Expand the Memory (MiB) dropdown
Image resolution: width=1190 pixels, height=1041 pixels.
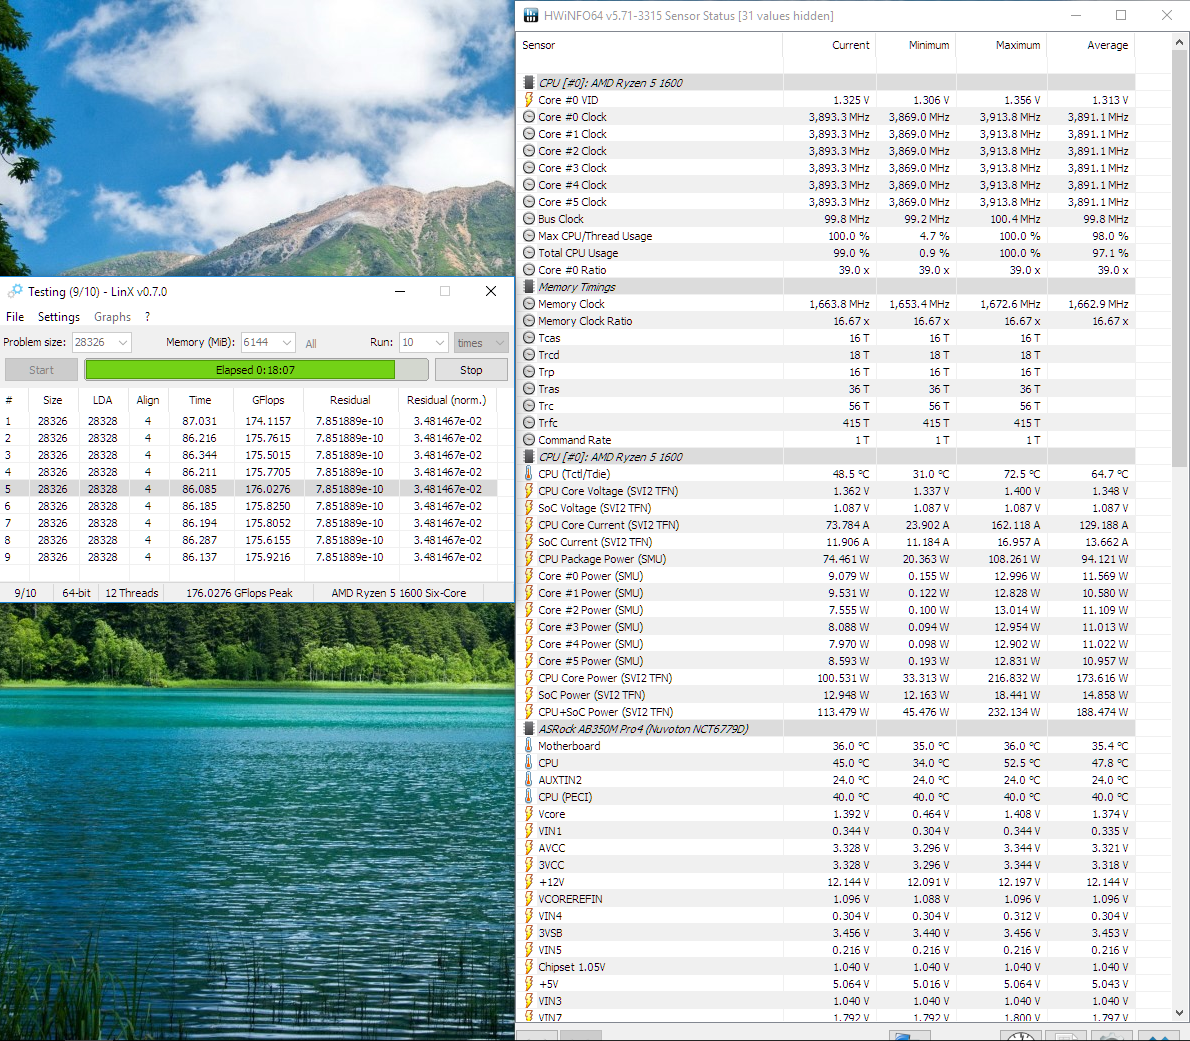(x=286, y=342)
